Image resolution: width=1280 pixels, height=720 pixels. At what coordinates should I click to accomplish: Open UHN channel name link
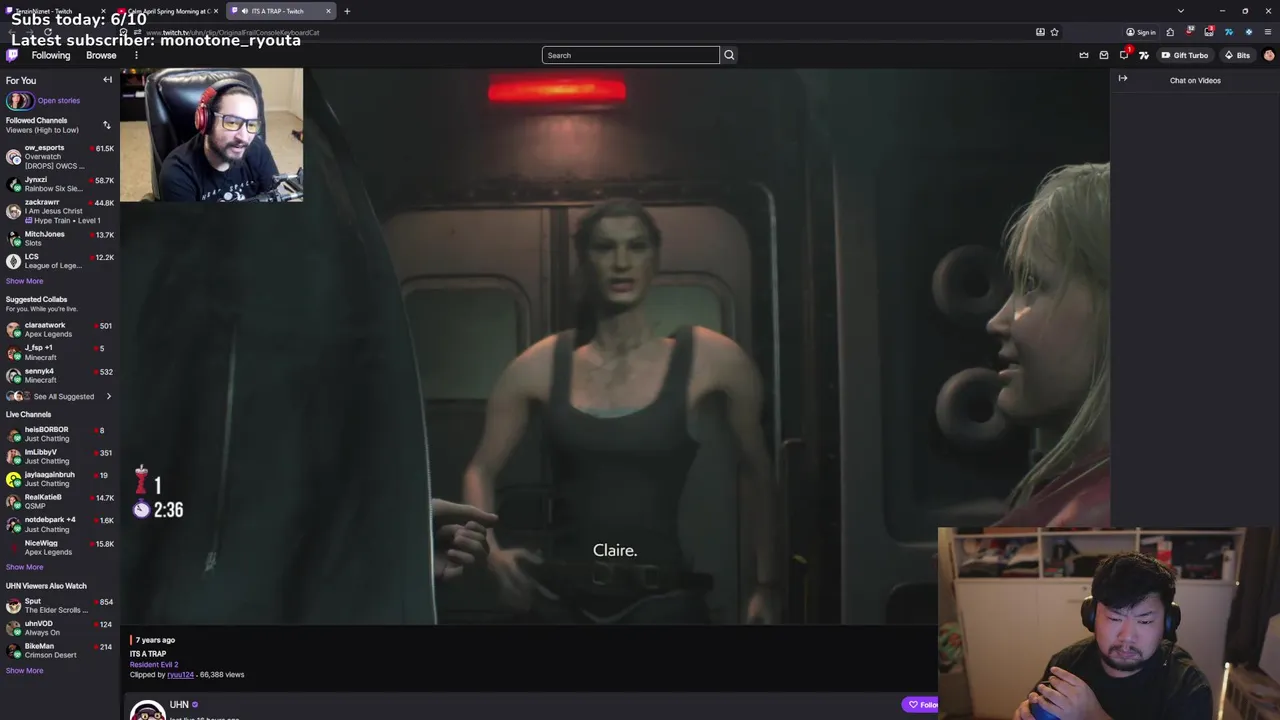click(179, 704)
